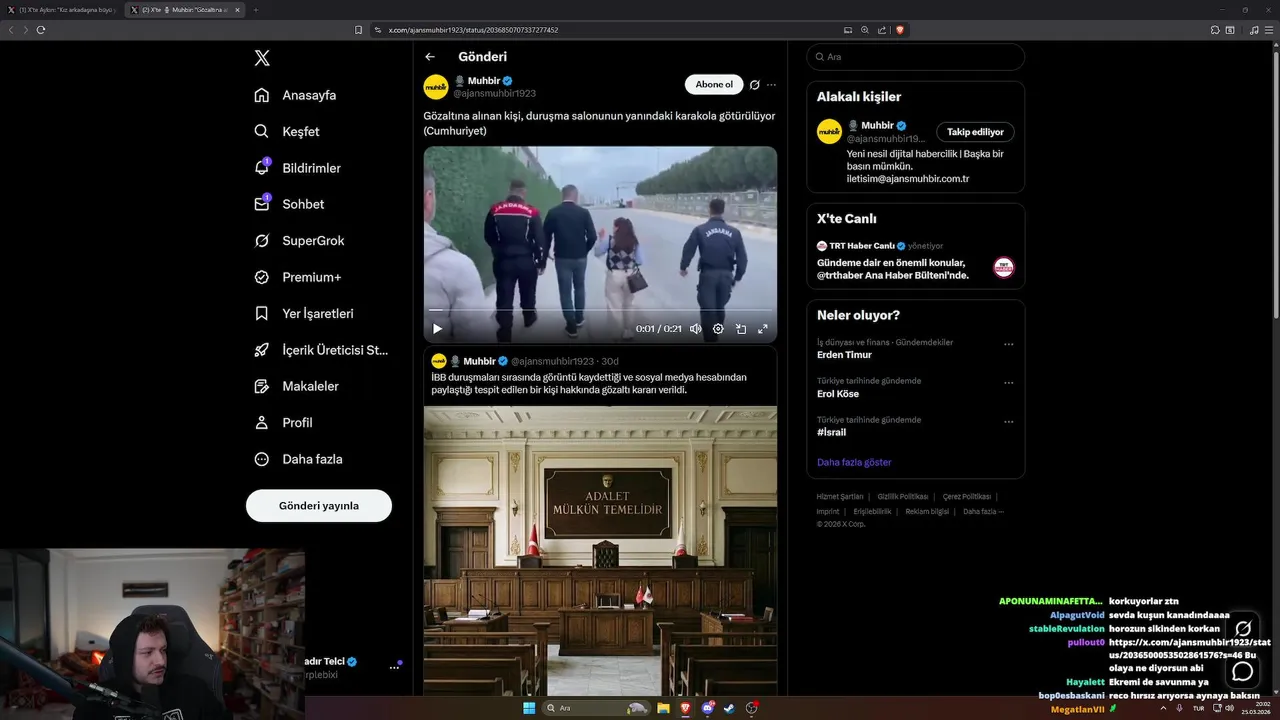Click Daha fazla göster link
The width and height of the screenshot is (1280, 720).
(x=854, y=462)
